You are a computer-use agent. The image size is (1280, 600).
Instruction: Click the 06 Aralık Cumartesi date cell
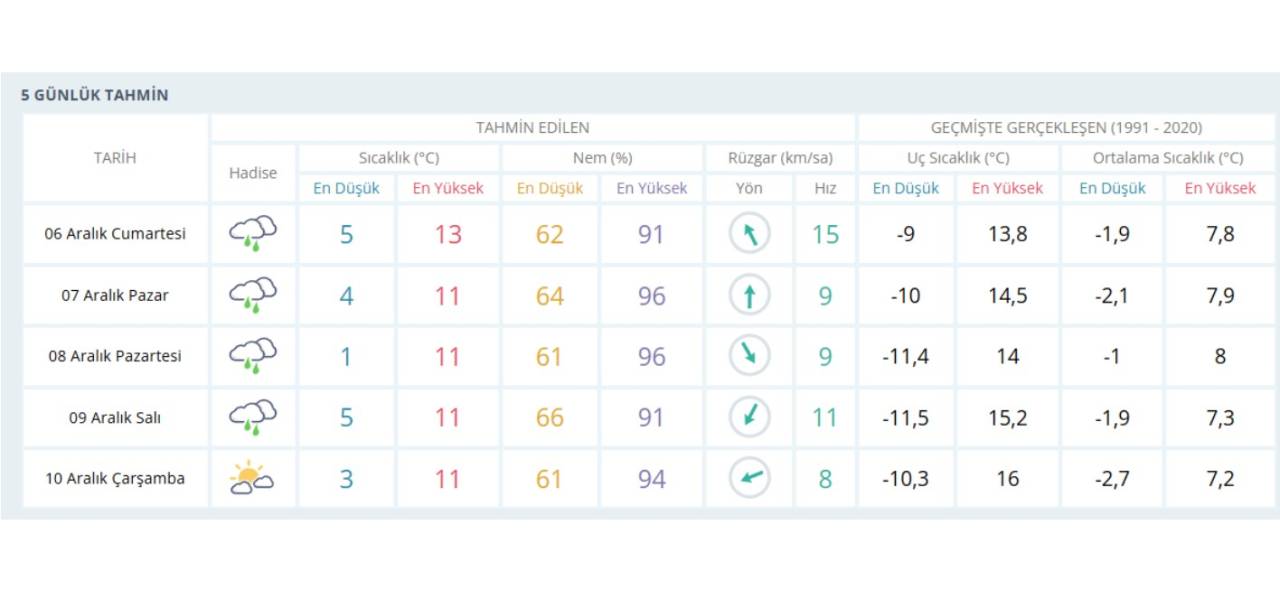[115, 234]
